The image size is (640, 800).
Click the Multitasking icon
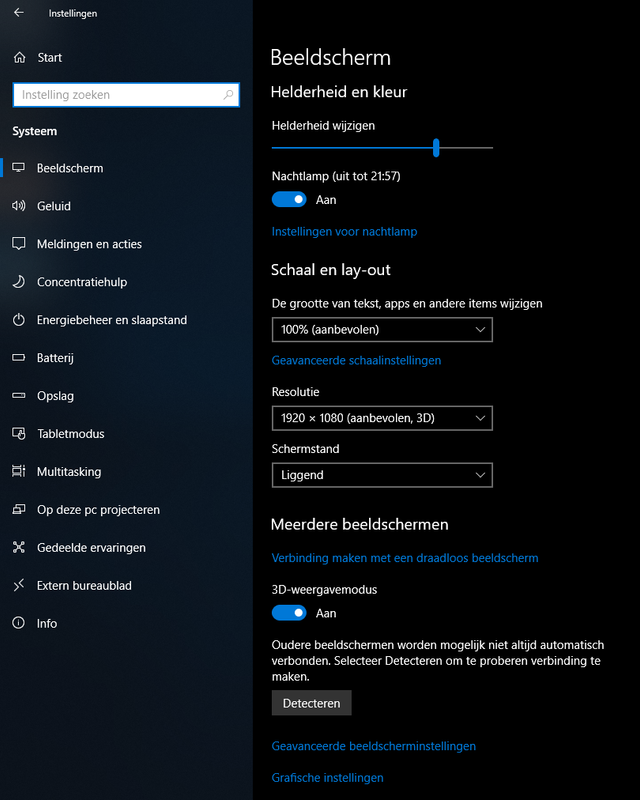[18, 471]
